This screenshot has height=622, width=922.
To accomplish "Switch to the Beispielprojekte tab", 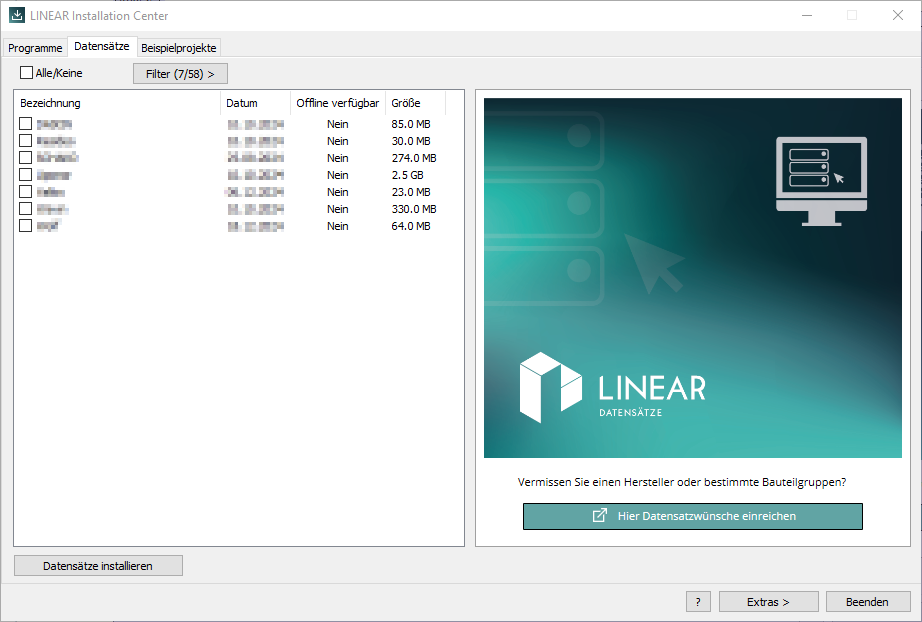I will click(x=179, y=48).
